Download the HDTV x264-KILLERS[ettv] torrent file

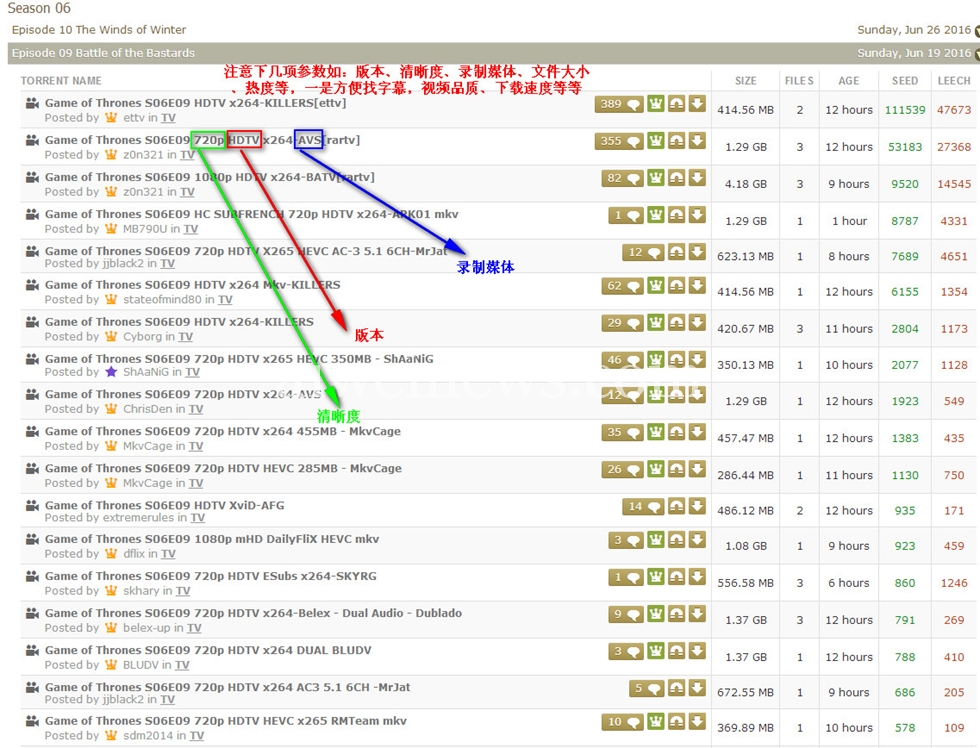point(697,104)
